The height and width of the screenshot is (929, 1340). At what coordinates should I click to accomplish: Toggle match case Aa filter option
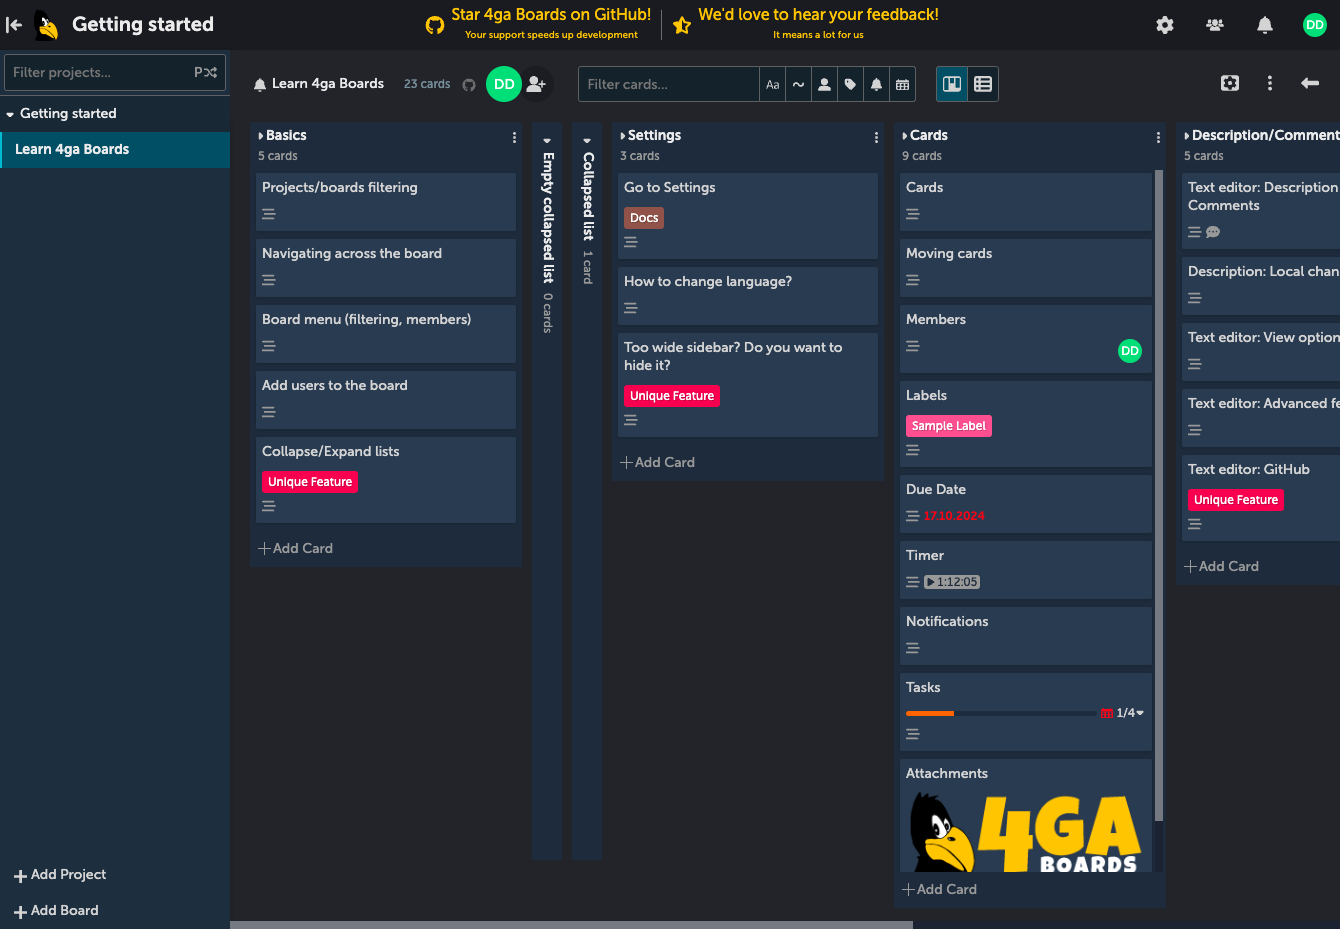click(772, 84)
